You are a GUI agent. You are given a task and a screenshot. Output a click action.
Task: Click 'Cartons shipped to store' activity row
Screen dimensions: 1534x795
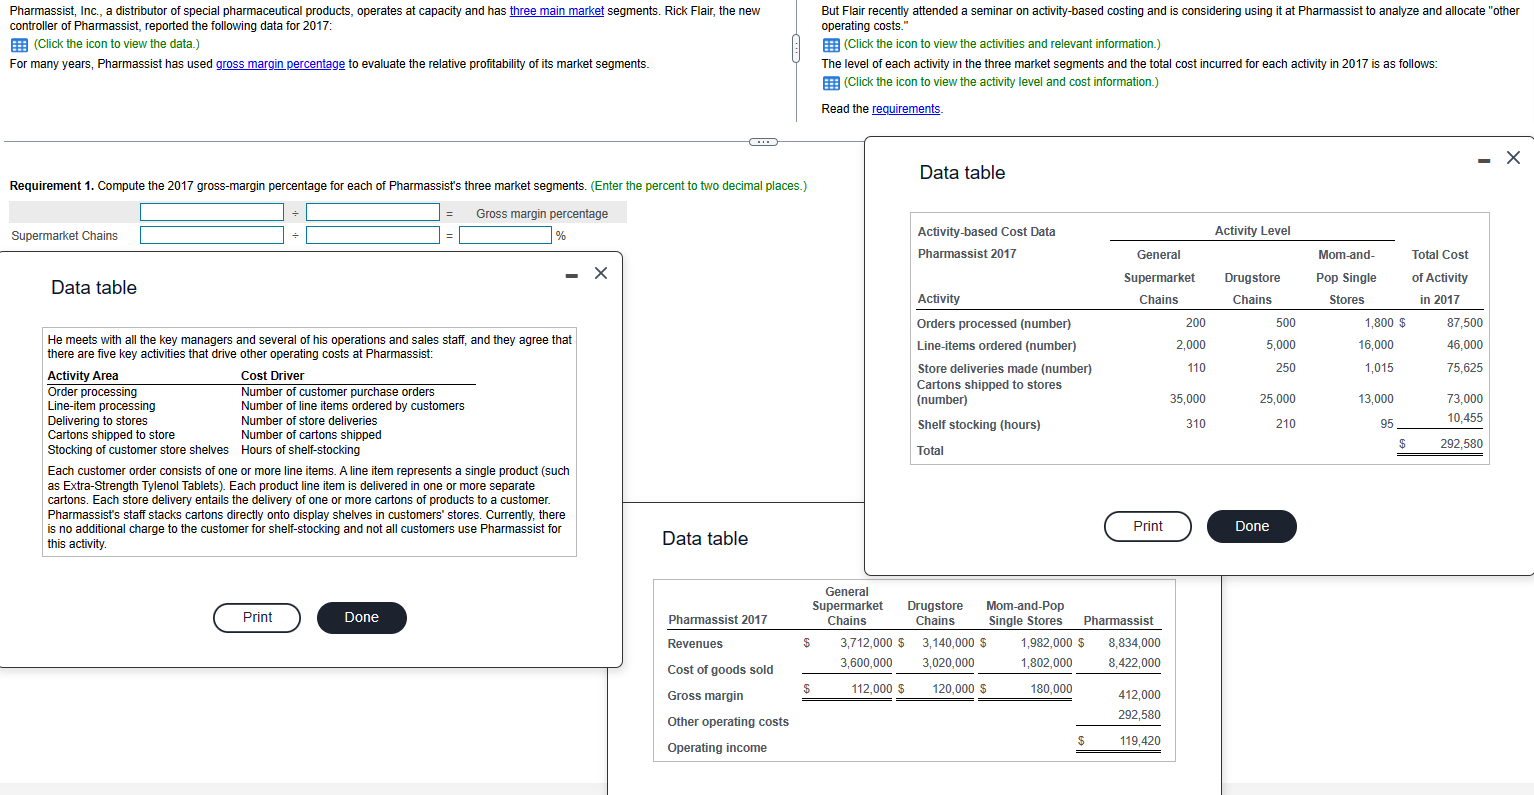111,435
